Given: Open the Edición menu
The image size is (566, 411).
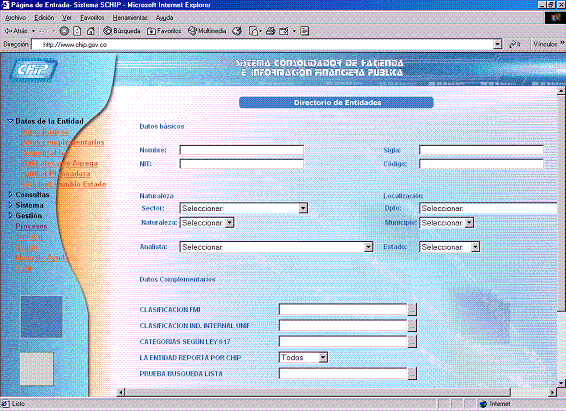Looking at the screenshot, I should click(x=44, y=18).
